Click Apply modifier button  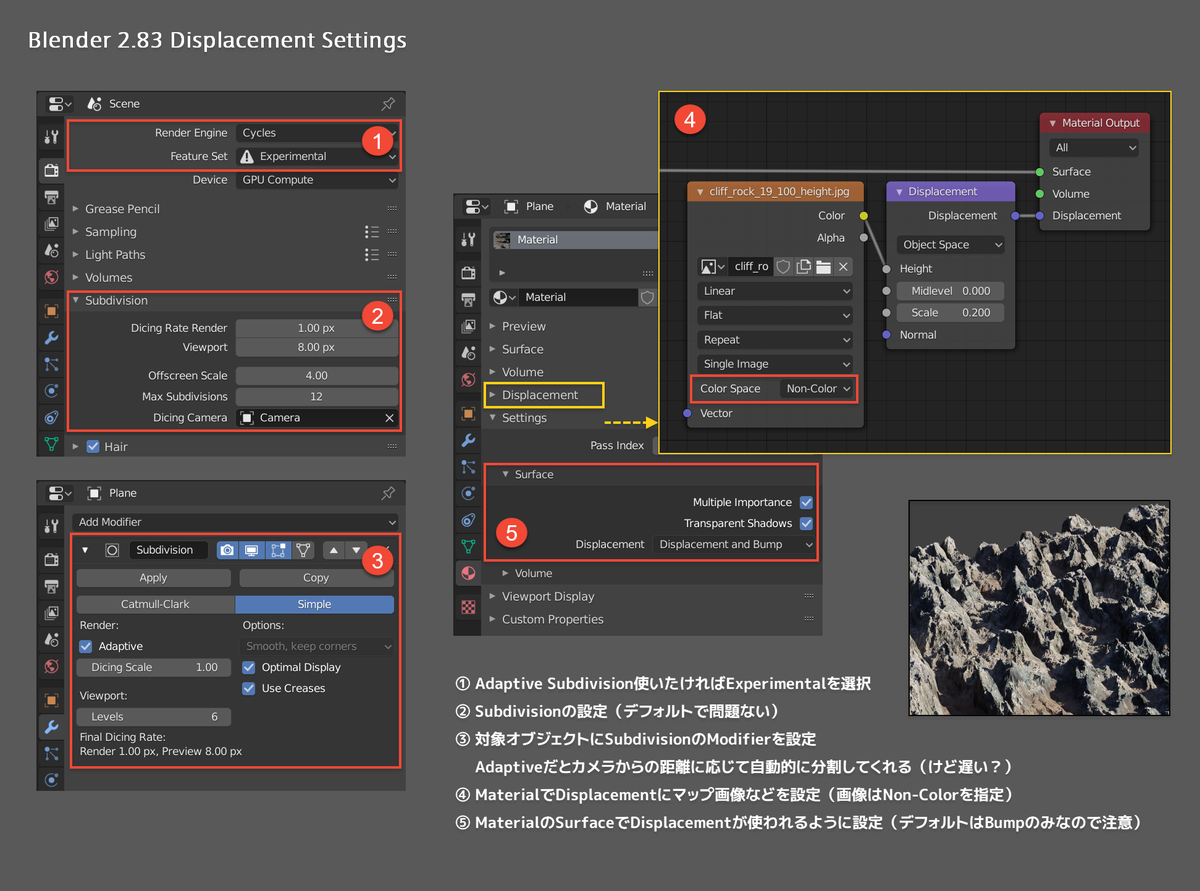tap(153, 578)
